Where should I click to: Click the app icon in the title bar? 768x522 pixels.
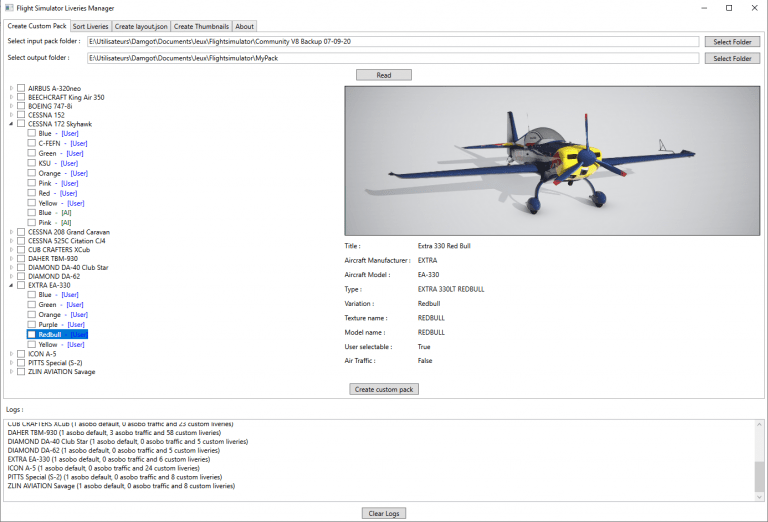[9, 8]
